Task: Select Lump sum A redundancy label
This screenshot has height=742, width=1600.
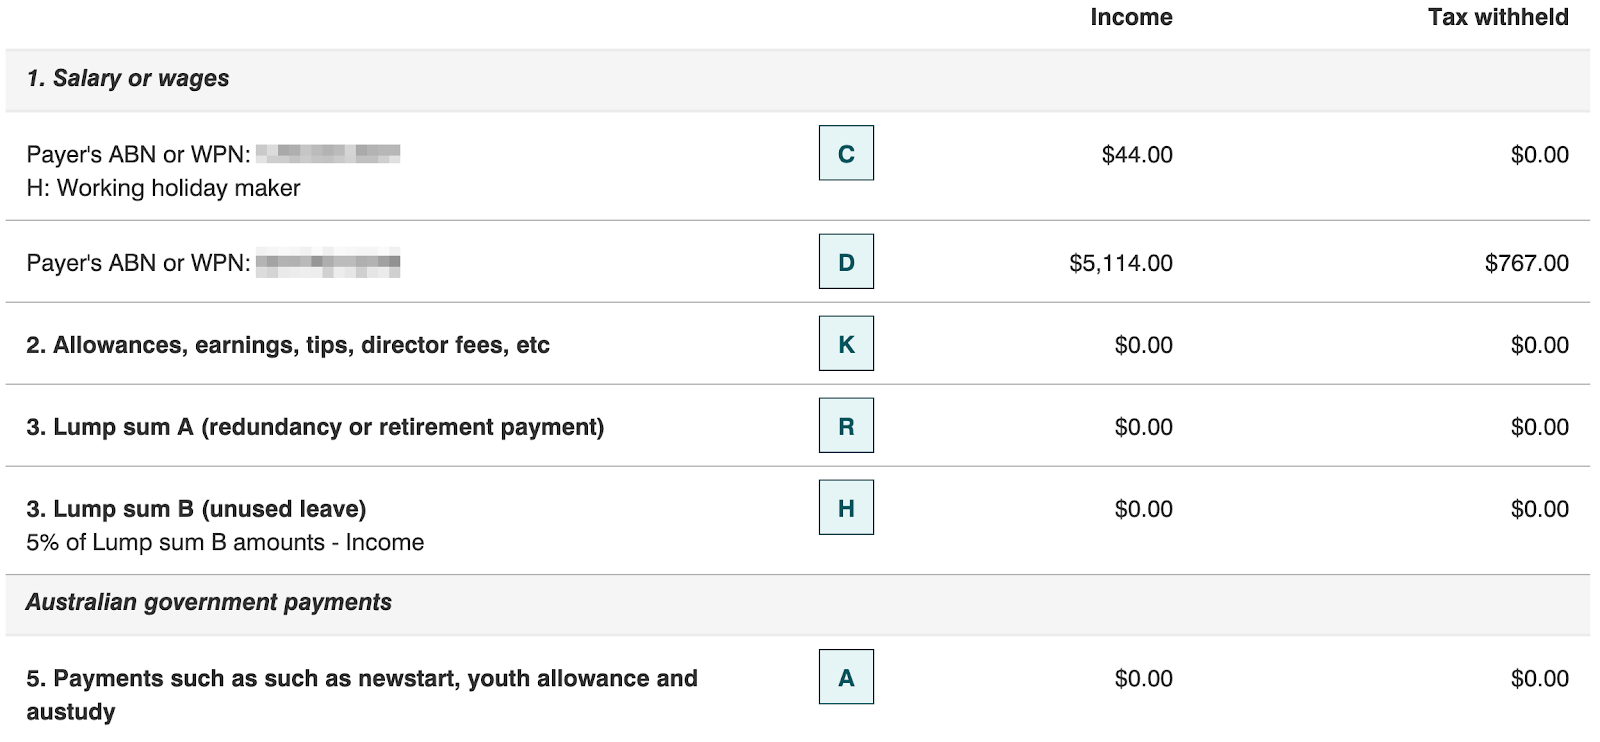Action: [x=315, y=427]
